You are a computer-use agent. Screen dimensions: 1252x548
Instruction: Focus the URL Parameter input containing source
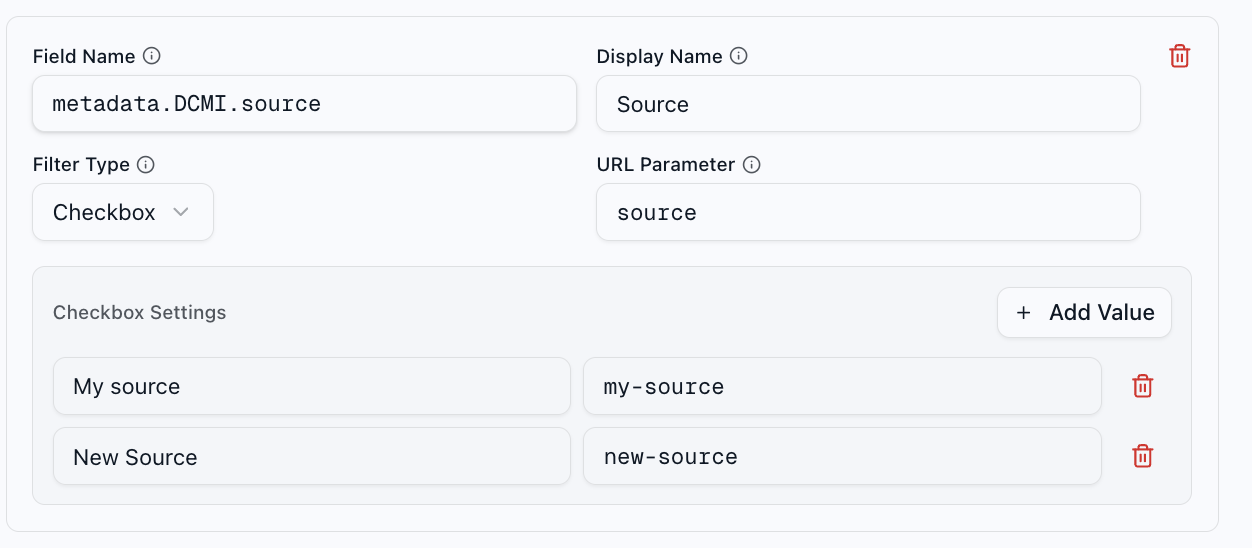click(868, 212)
